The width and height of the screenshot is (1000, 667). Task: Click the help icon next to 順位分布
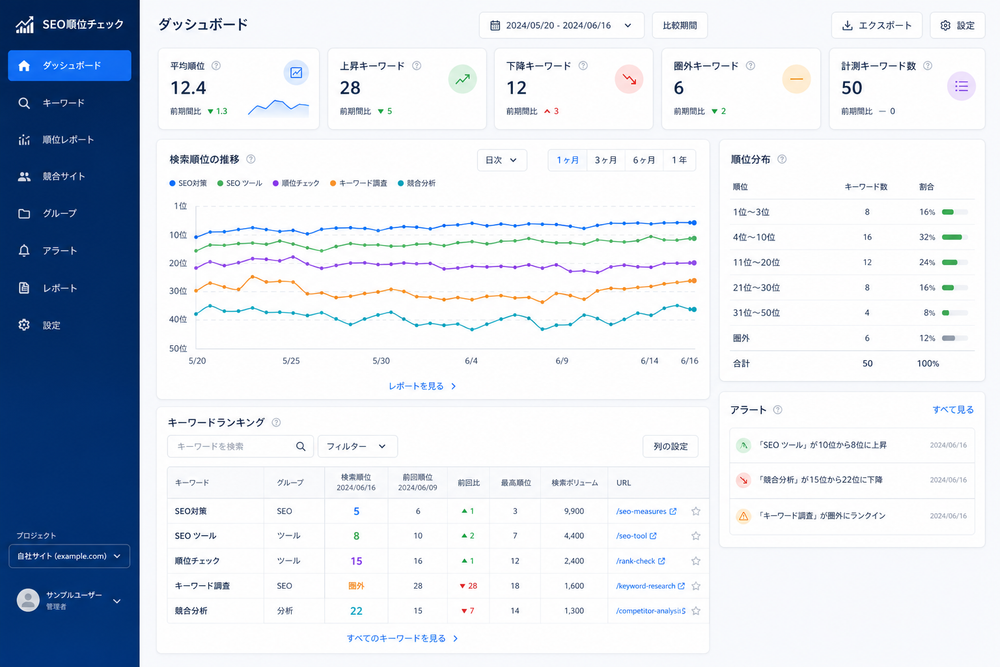pos(782,159)
